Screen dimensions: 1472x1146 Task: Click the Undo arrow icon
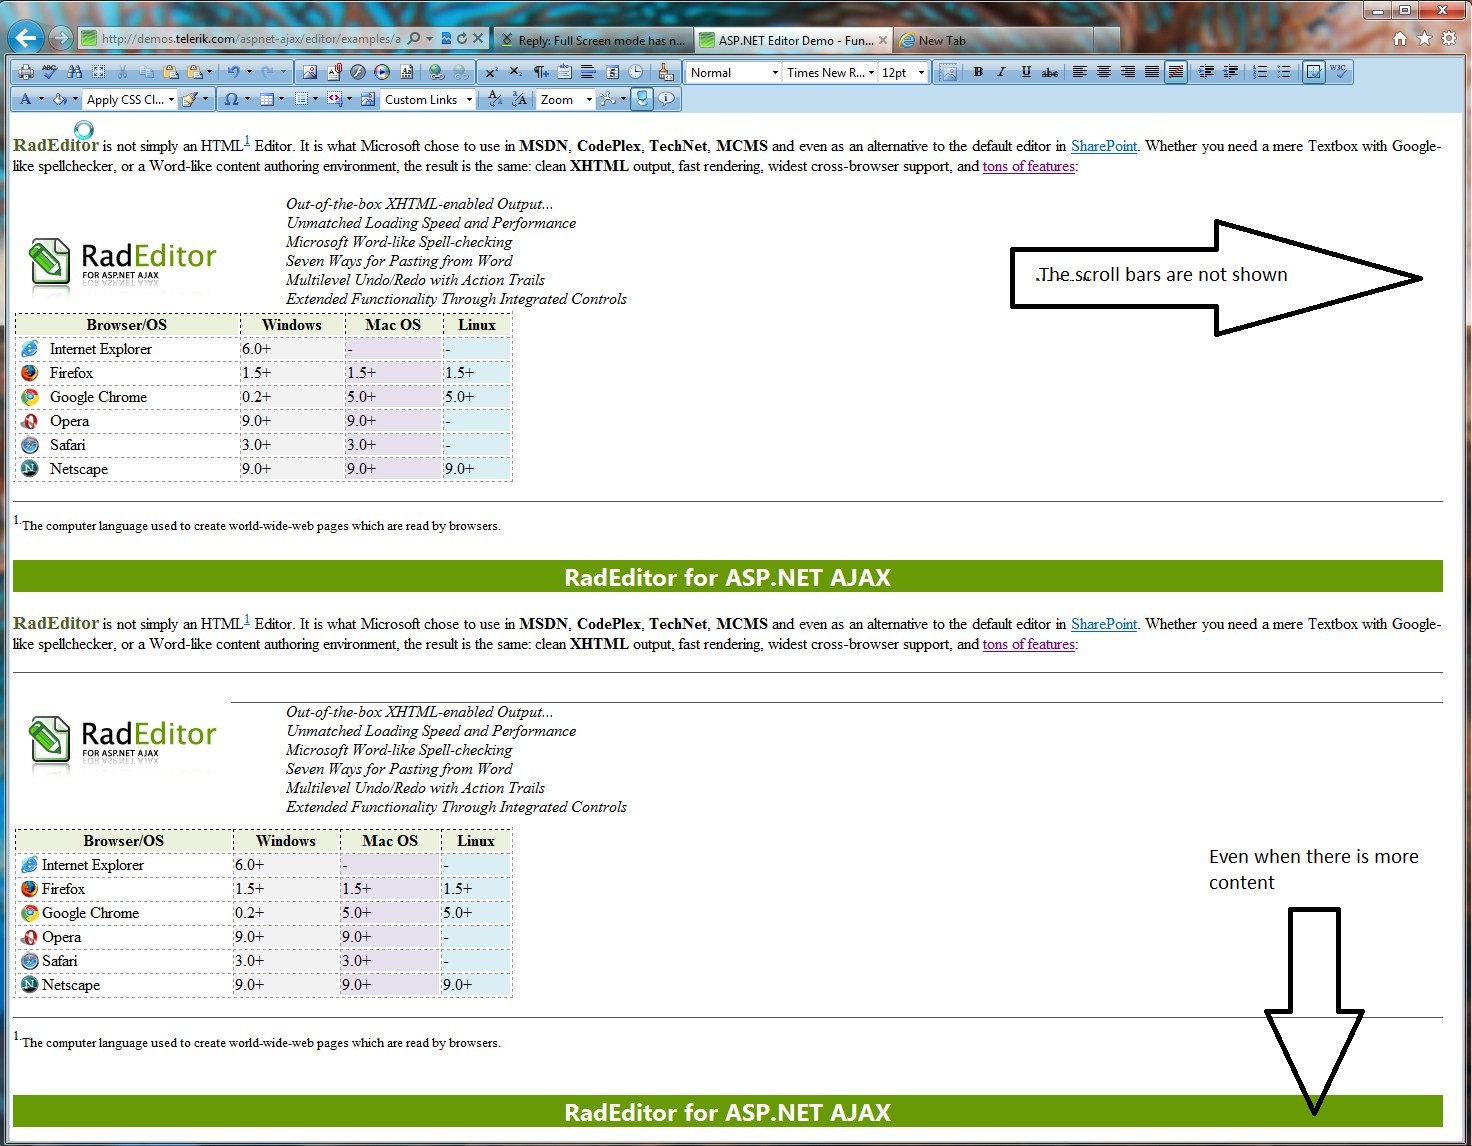coord(233,72)
